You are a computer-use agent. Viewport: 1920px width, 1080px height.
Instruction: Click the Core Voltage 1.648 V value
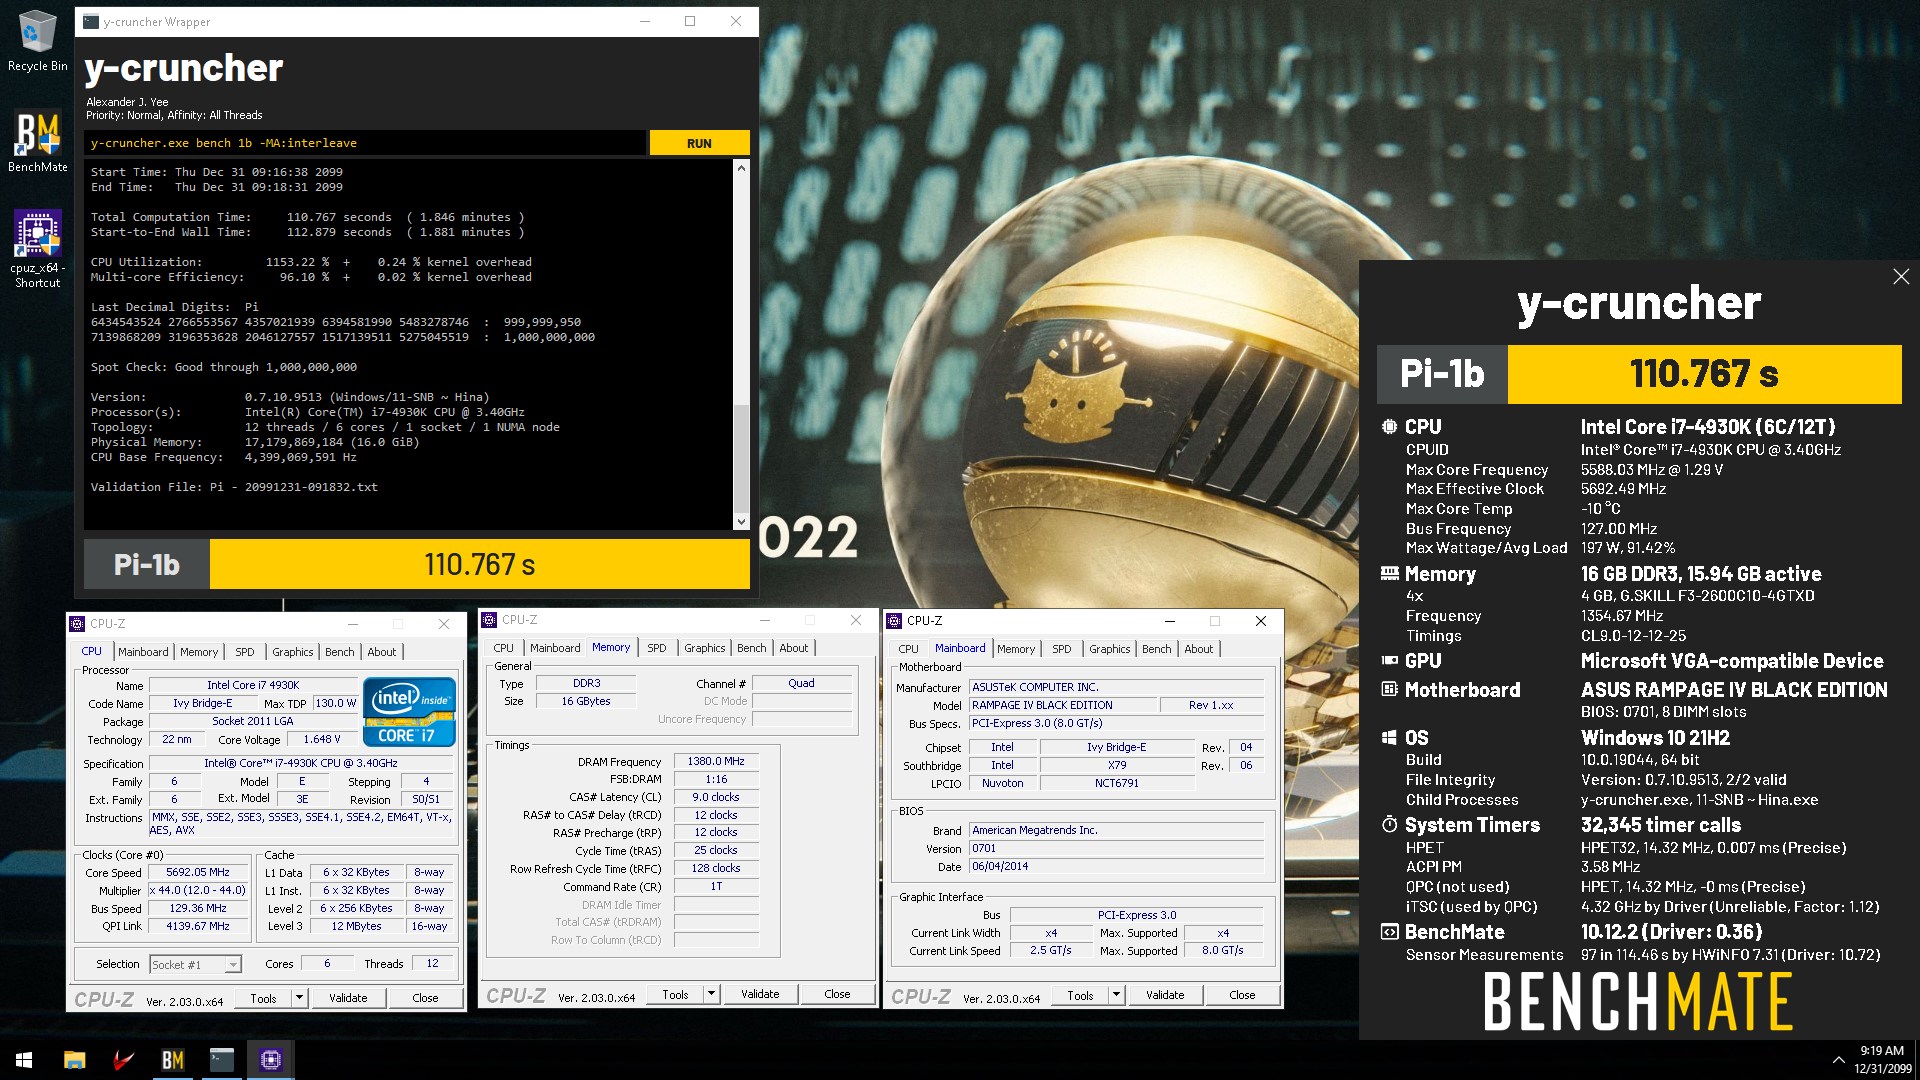322,739
